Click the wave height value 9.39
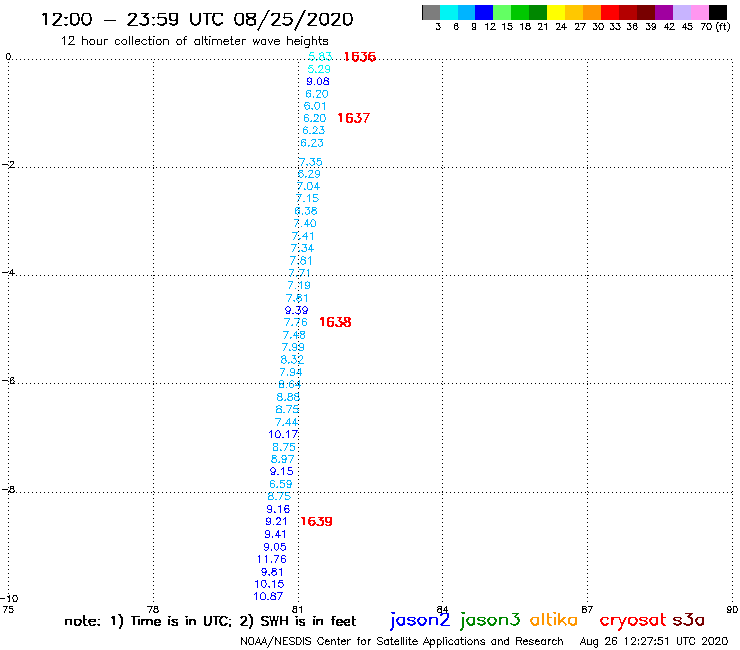The width and height of the screenshot is (740, 650). click(296, 310)
